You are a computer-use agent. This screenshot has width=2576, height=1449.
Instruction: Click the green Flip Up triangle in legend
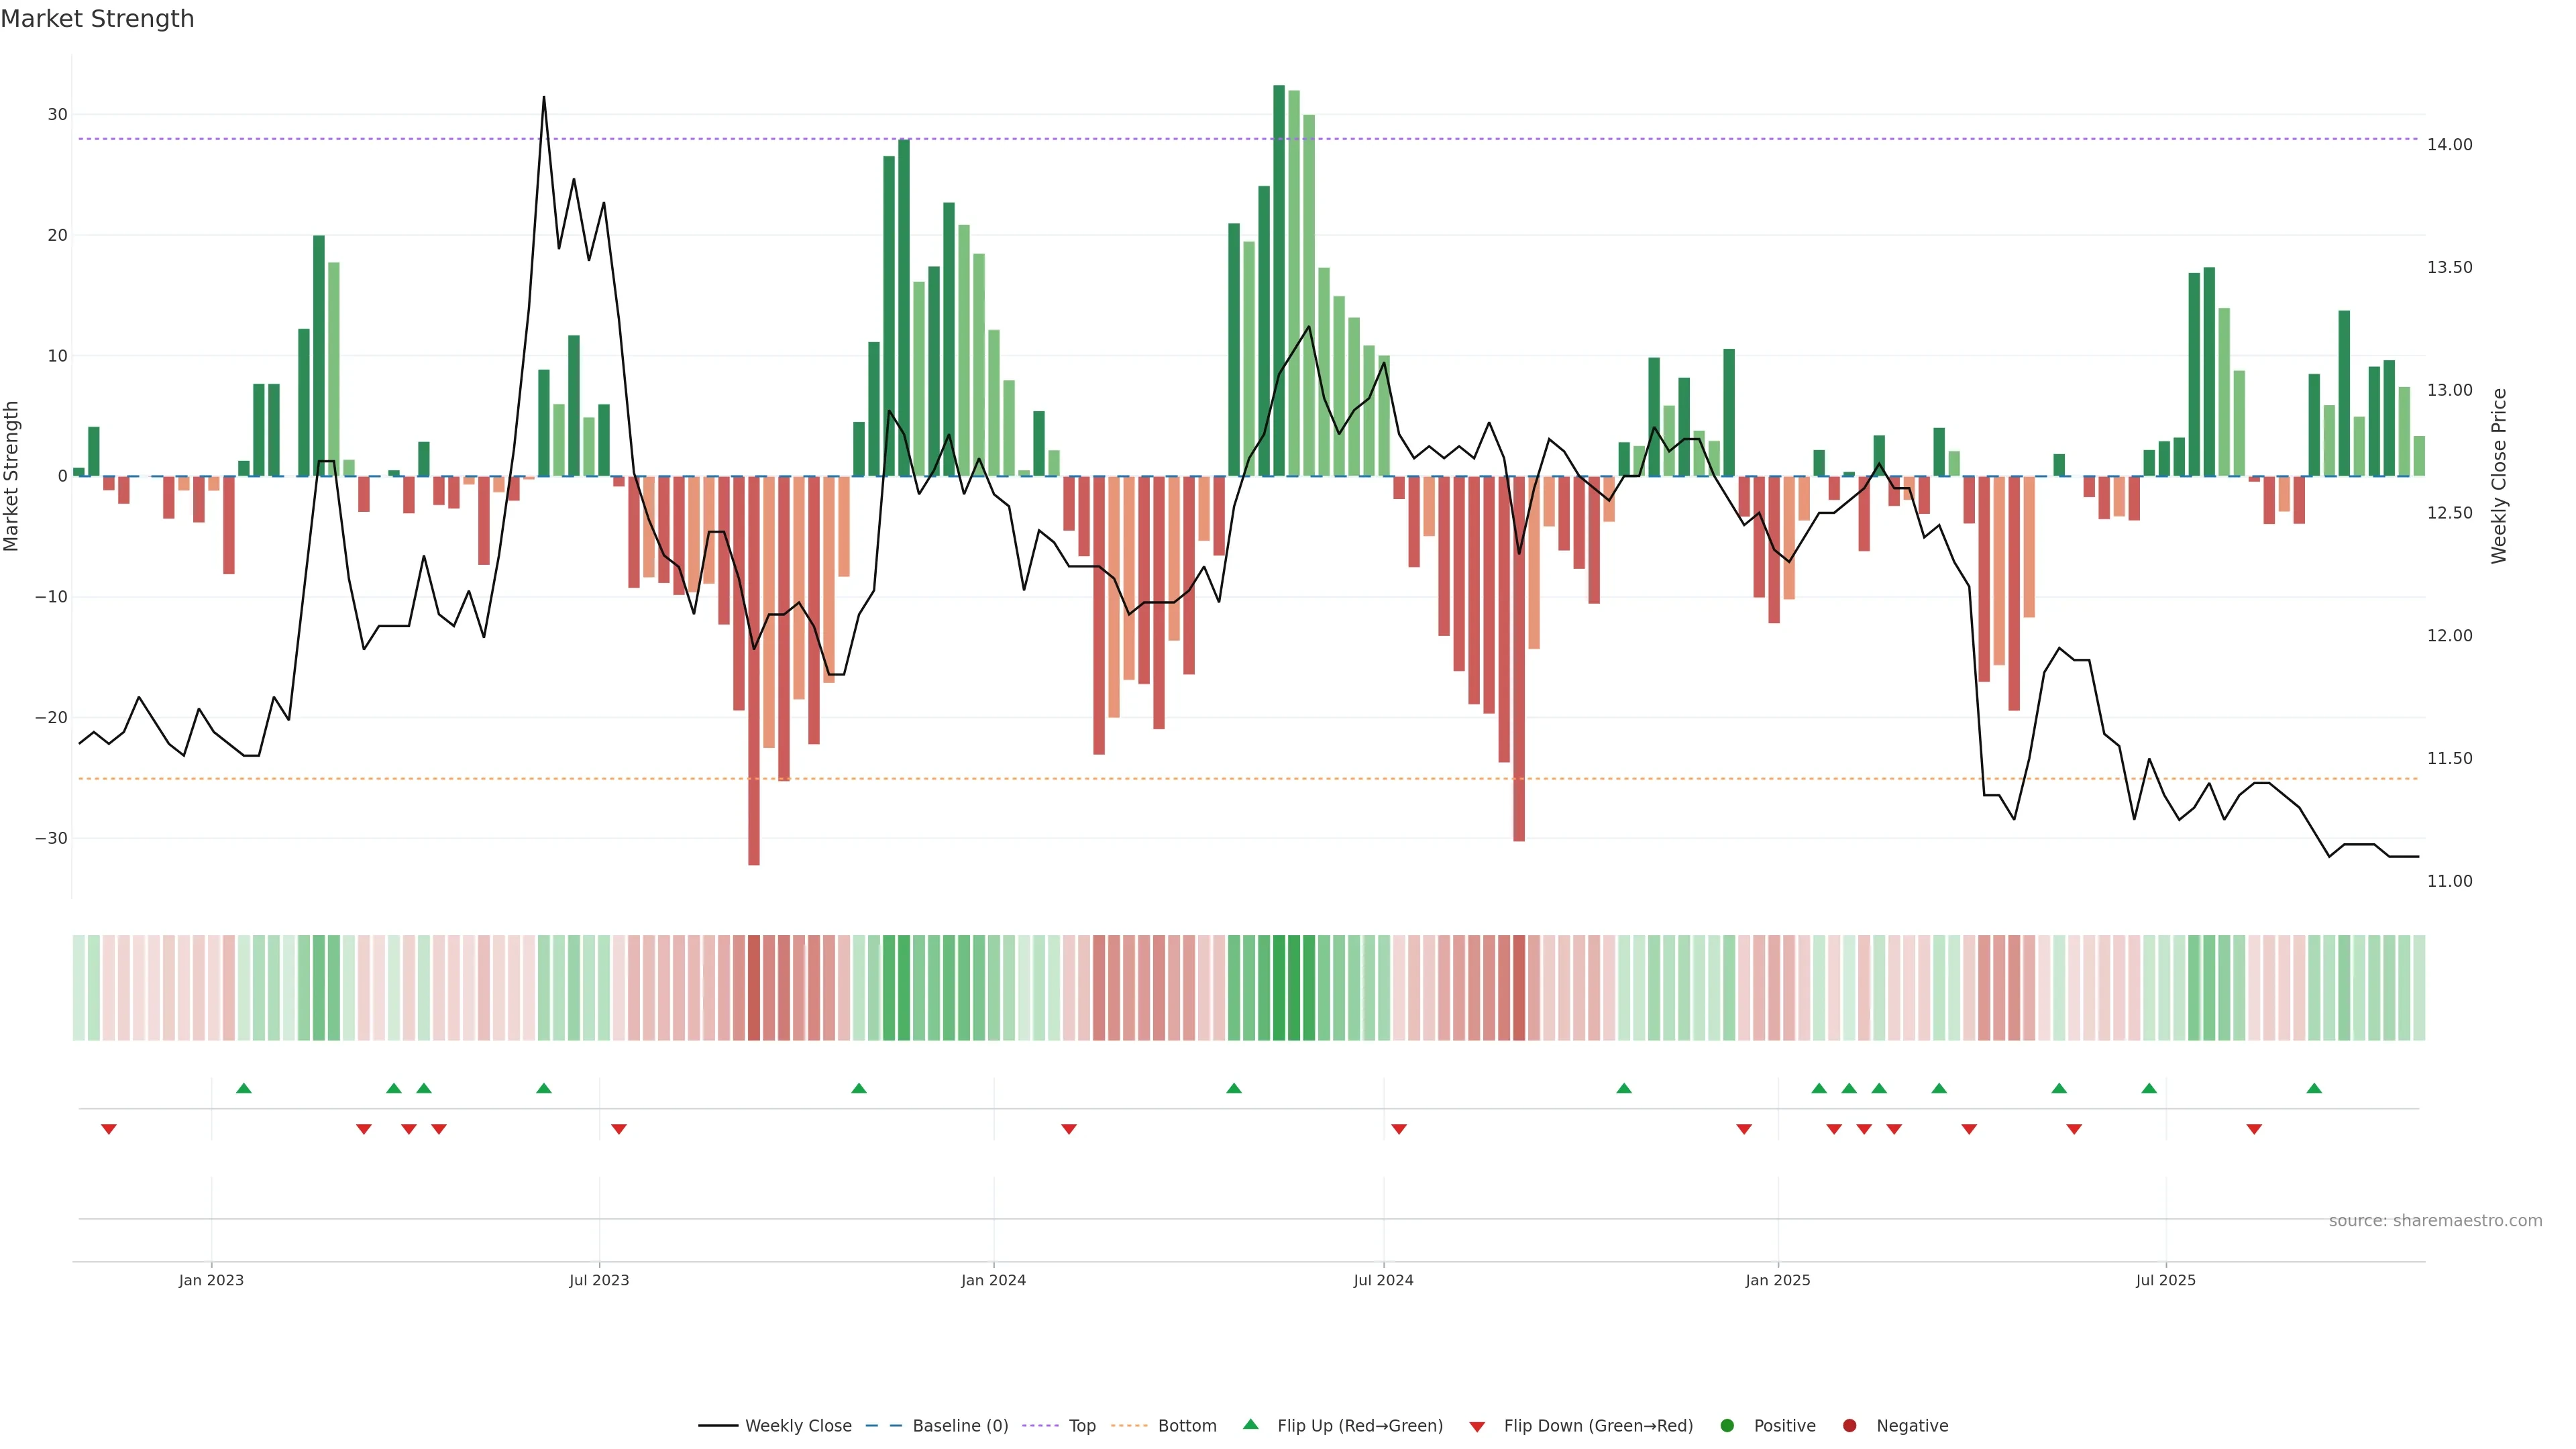(x=1250, y=1424)
